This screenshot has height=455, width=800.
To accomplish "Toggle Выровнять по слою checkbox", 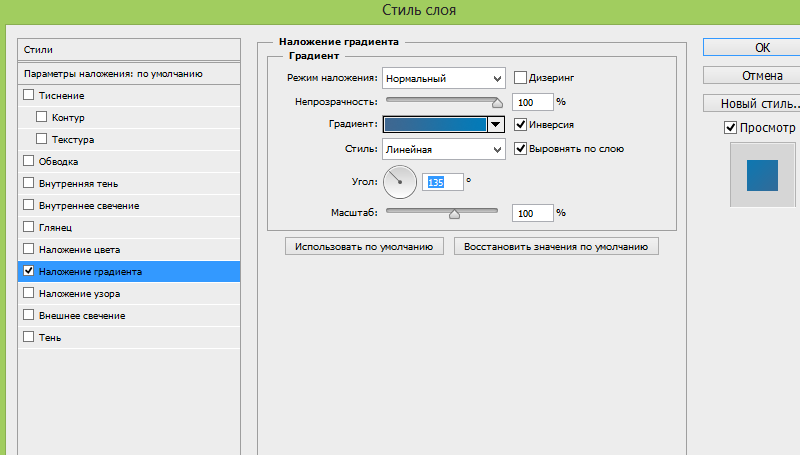I will 521,149.
